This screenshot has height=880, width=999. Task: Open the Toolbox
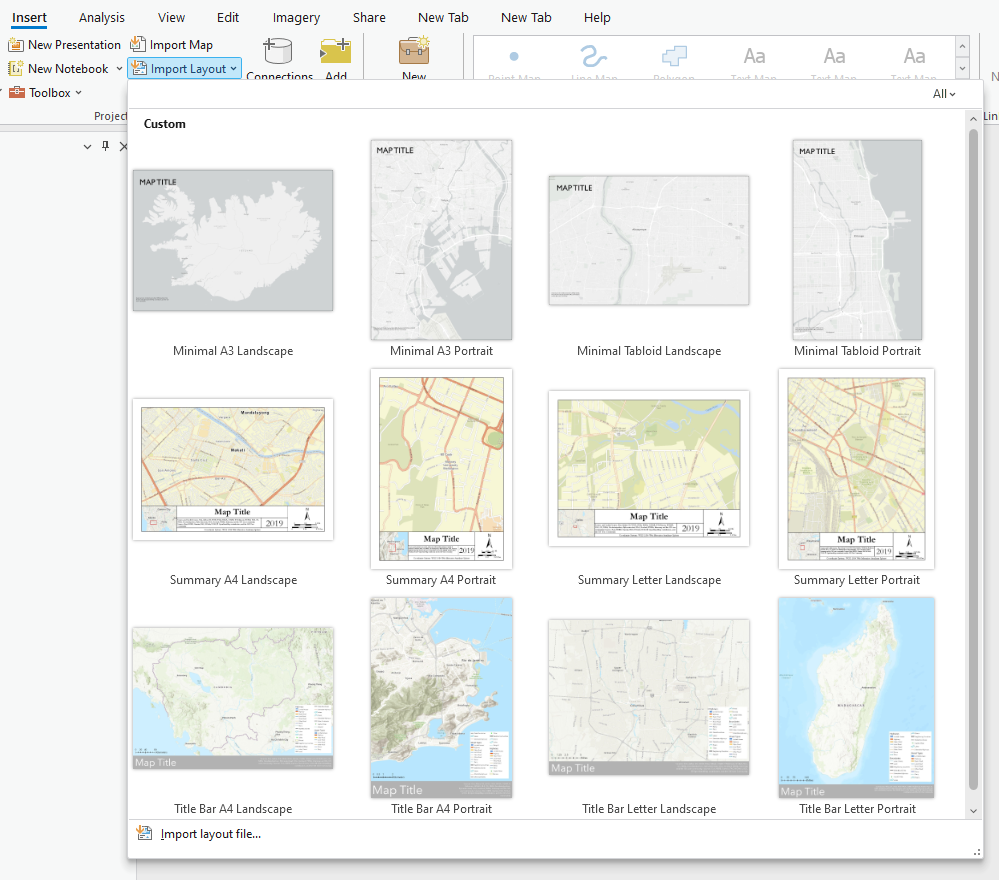[x=48, y=92]
